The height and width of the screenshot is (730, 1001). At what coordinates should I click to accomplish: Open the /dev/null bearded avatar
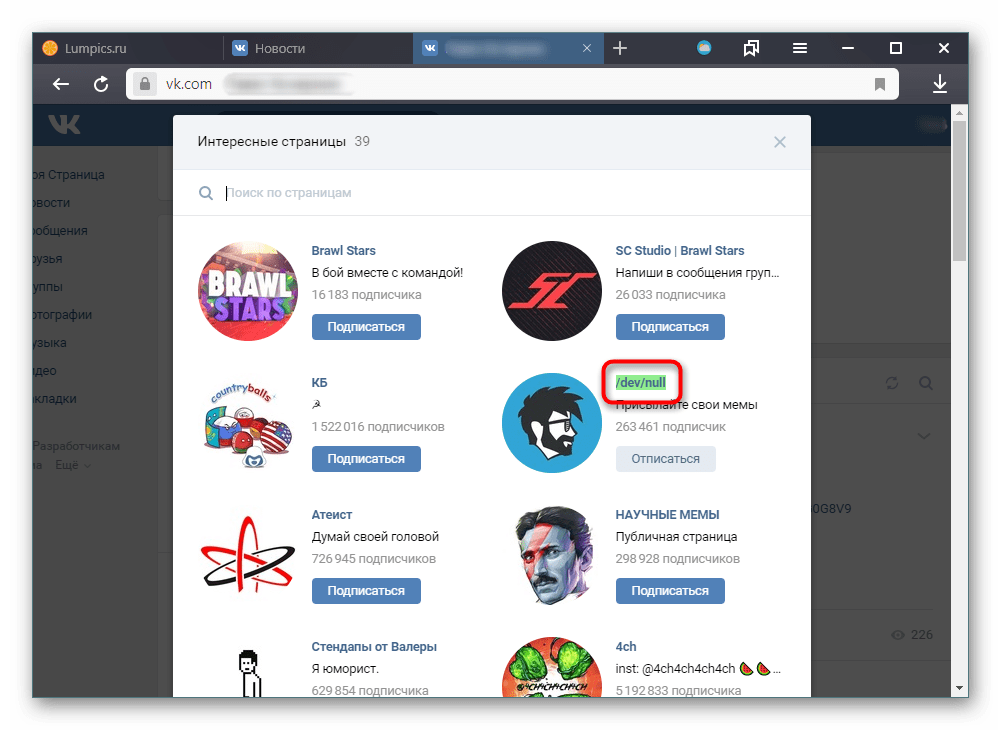[552, 423]
